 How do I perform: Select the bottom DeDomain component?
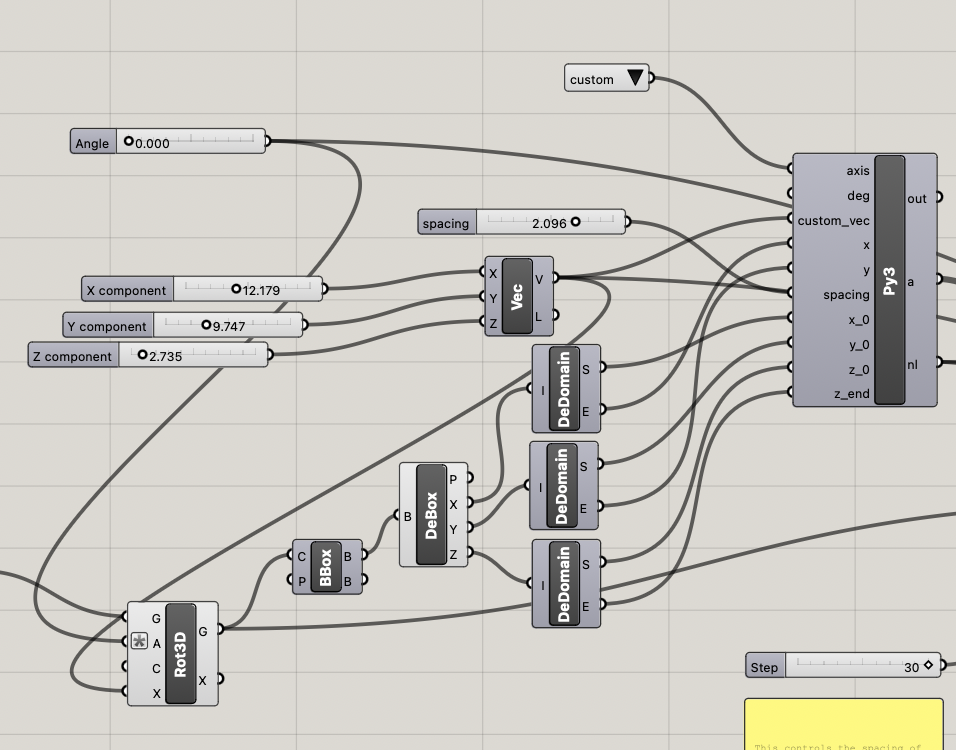pos(564,584)
